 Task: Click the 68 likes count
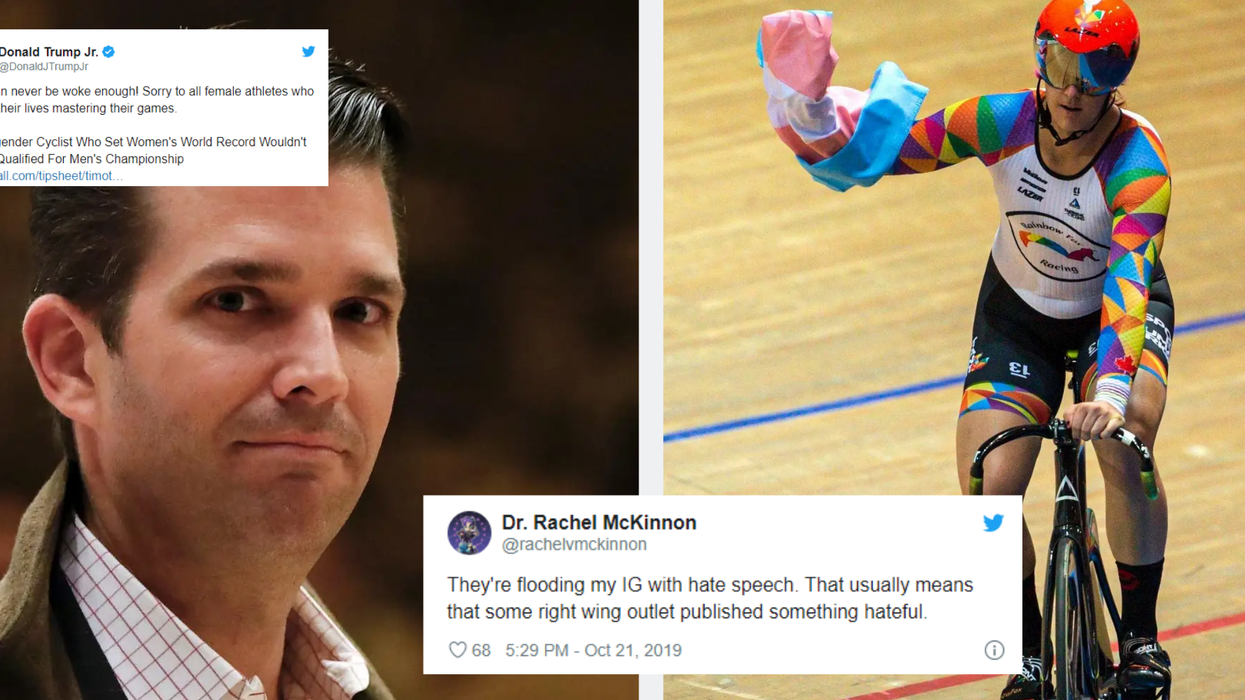(x=481, y=650)
